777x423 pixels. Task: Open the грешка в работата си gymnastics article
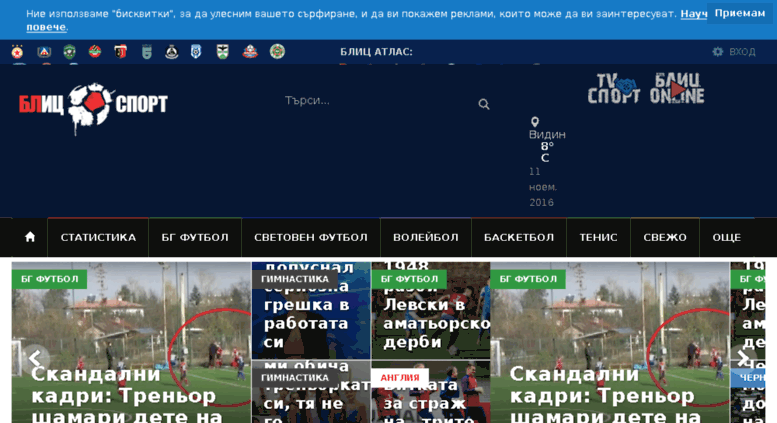307,323
